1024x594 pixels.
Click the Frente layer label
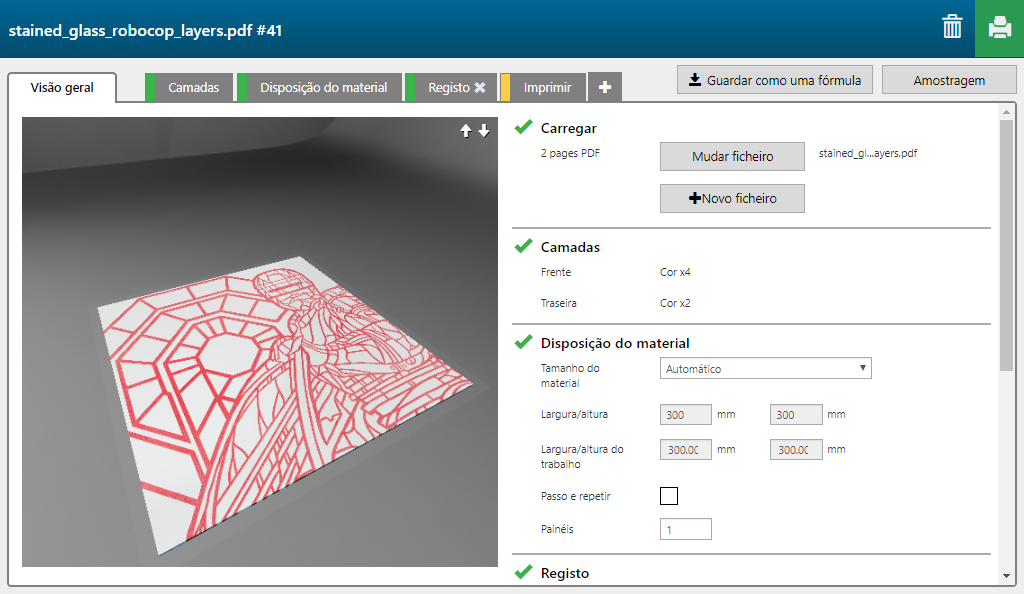(556, 272)
